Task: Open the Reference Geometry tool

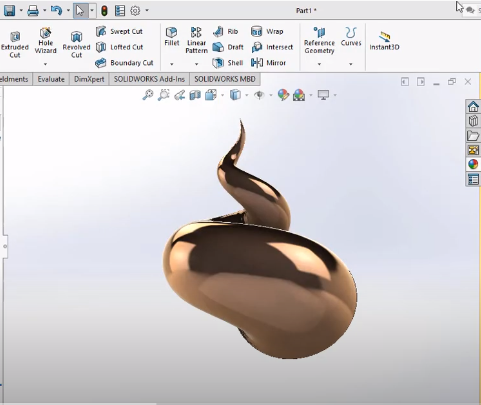Action: [319, 41]
